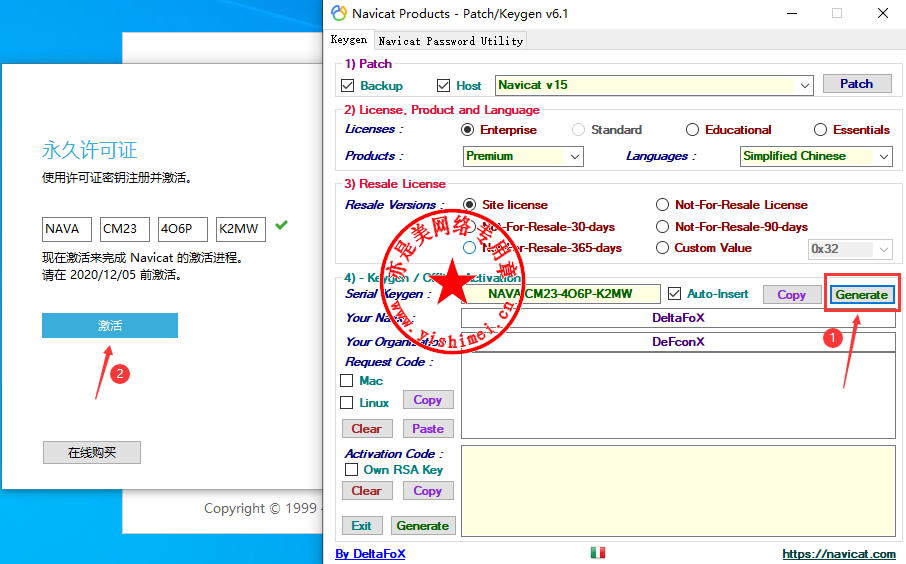The width and height of the screenshot is (906, 564).
Task: Click the Patch button
Action: point(857,84)
